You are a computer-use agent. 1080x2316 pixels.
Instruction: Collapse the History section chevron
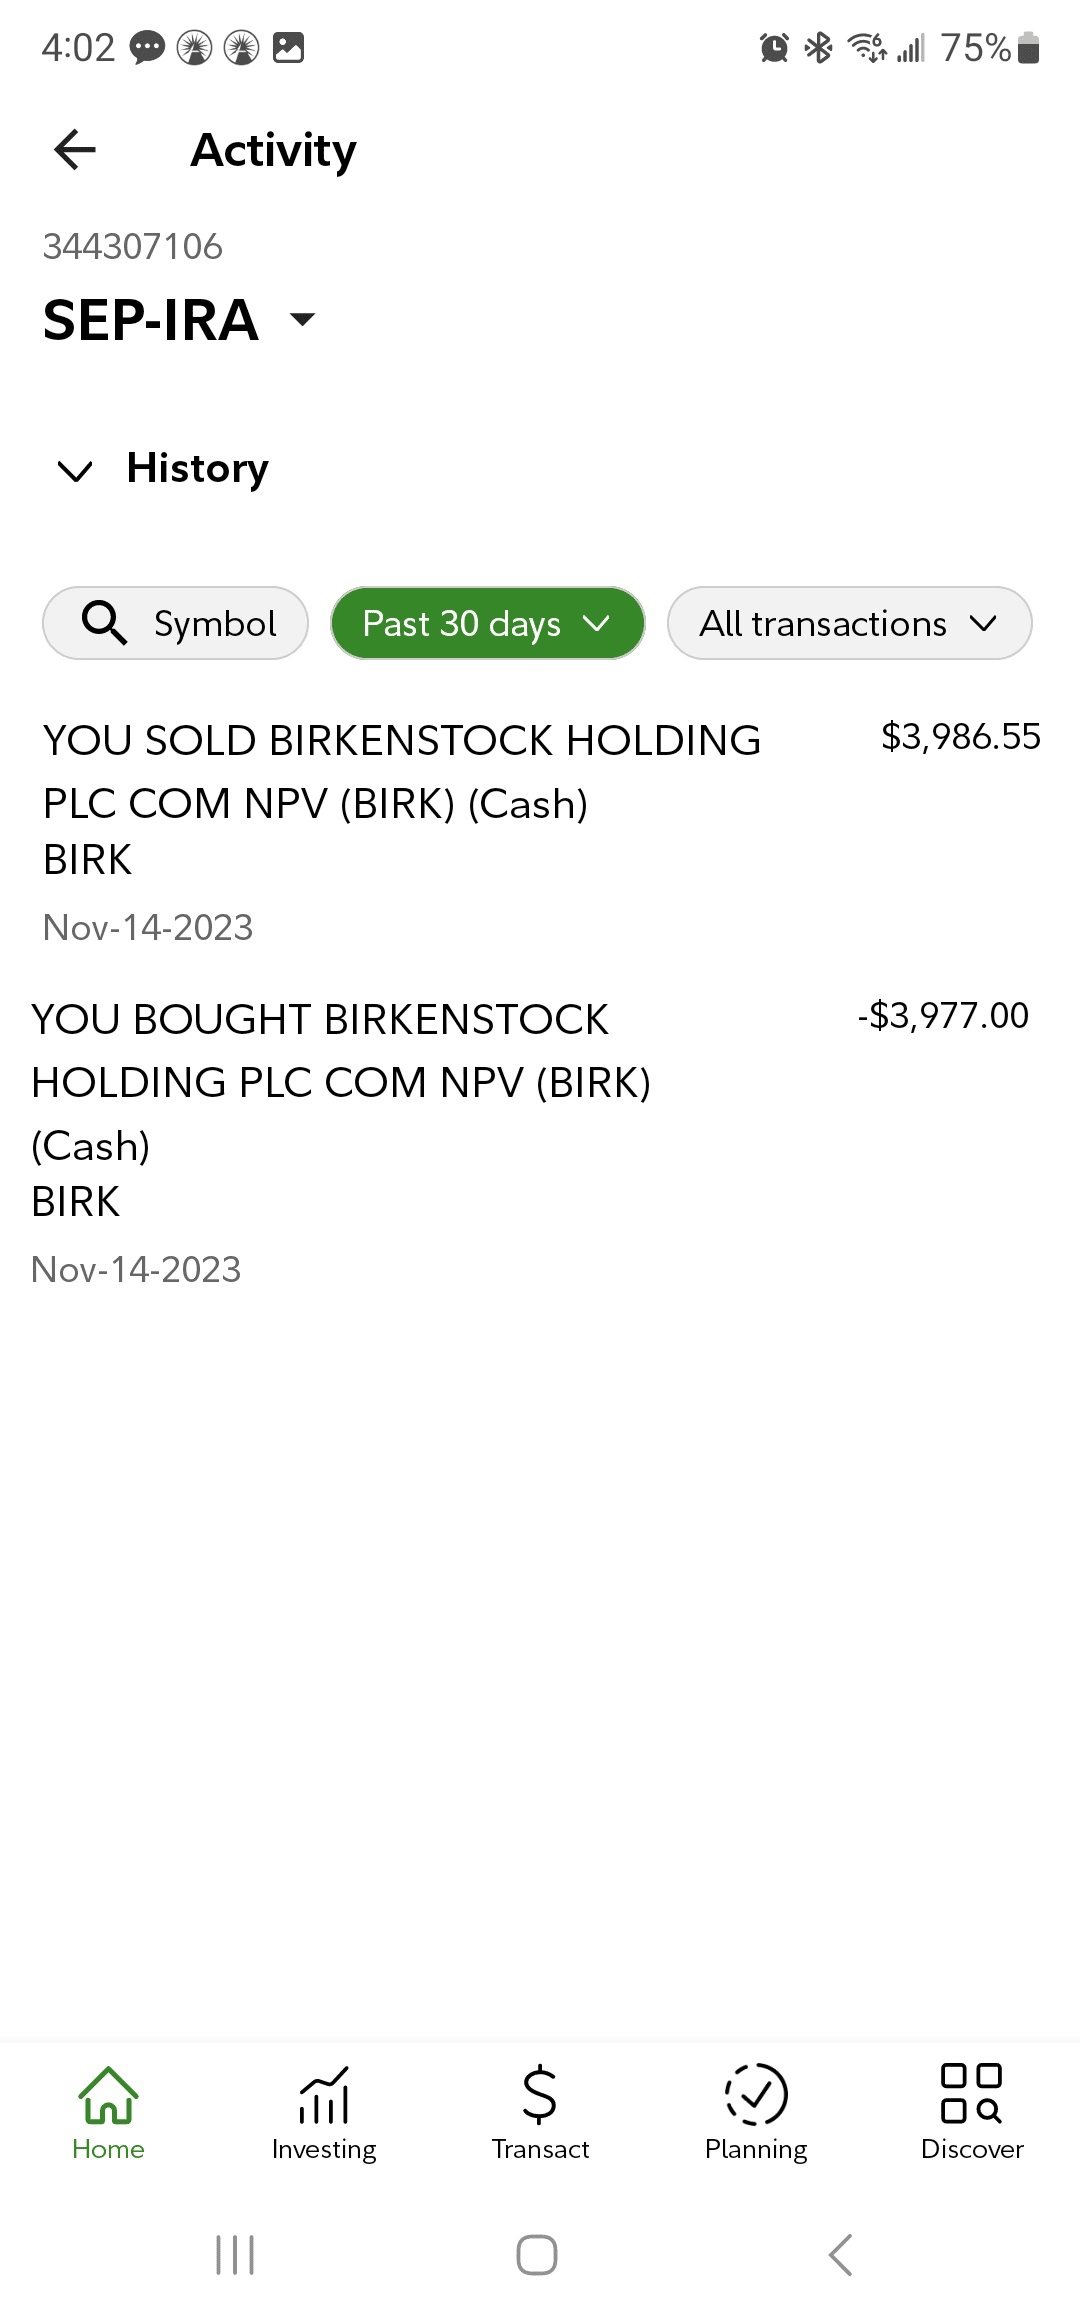coord(76,470)
